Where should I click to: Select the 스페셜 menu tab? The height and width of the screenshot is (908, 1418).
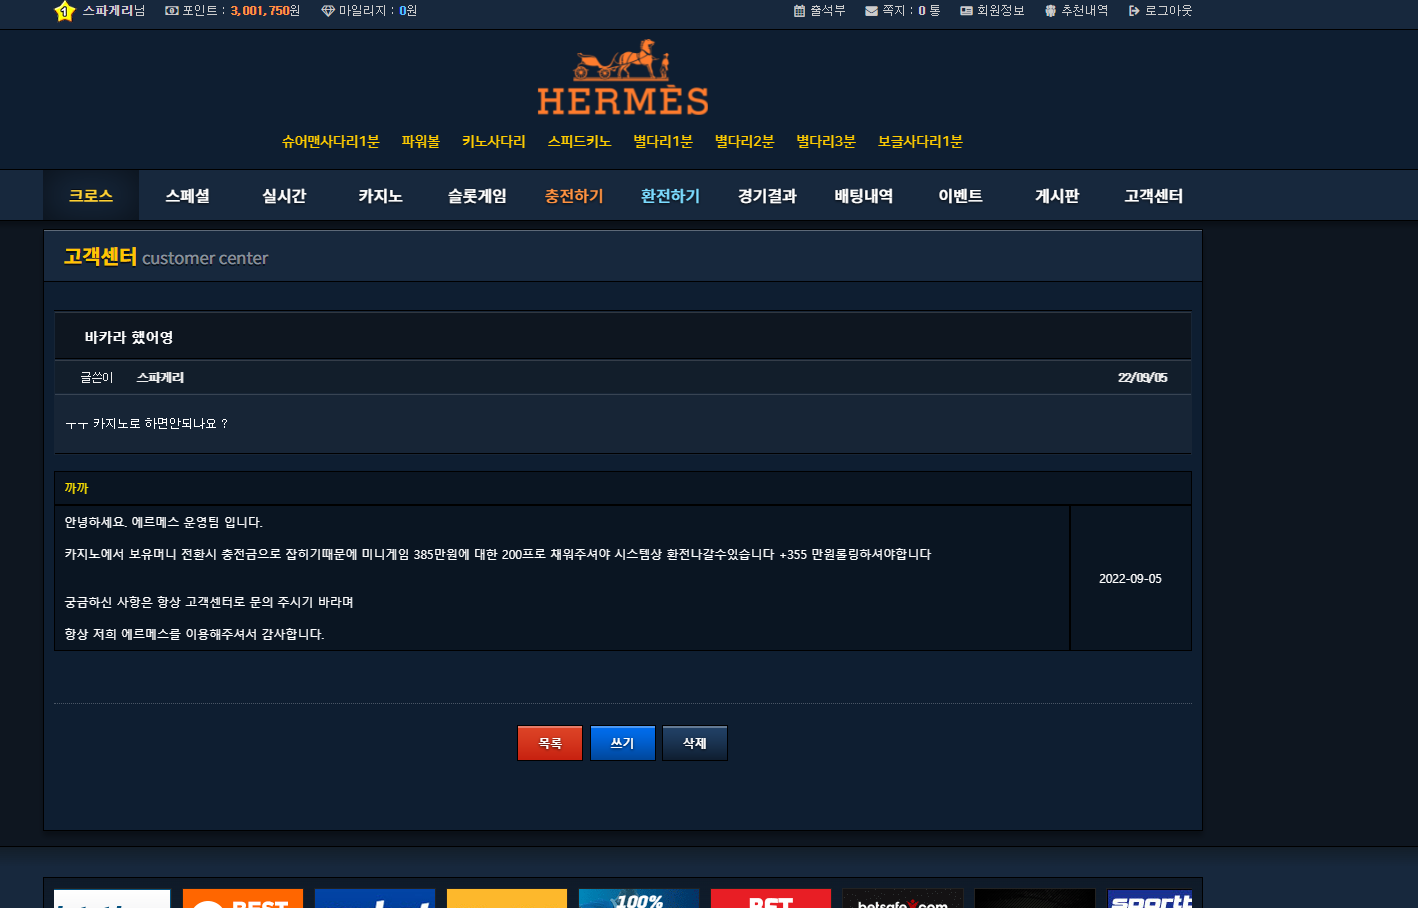point(188,196)
